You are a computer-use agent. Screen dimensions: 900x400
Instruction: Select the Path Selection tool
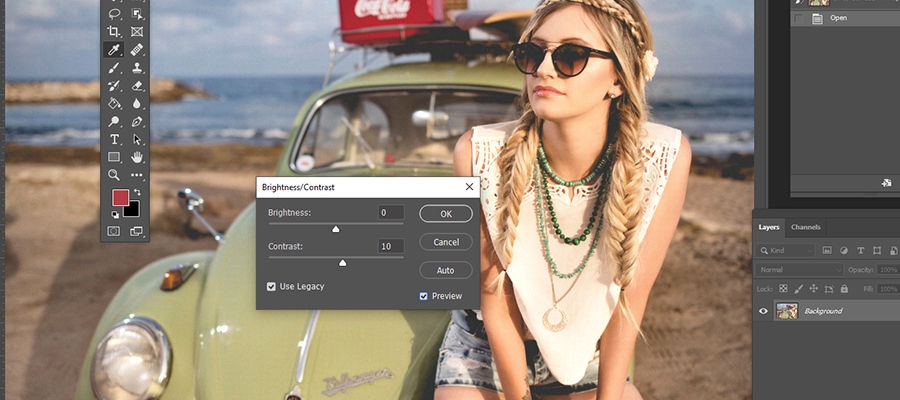[x=137, y=139]
